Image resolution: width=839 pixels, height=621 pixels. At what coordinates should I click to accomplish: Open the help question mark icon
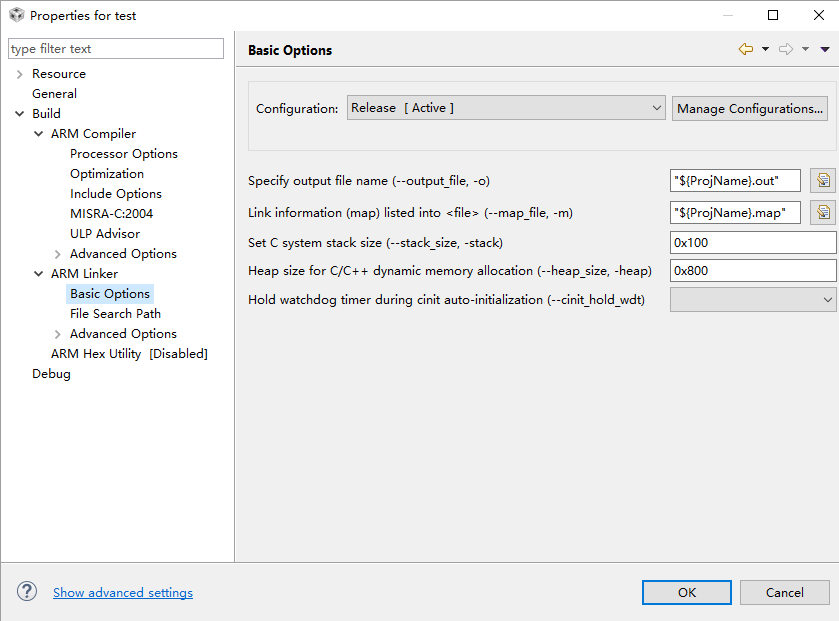click(x=27, y=592)
